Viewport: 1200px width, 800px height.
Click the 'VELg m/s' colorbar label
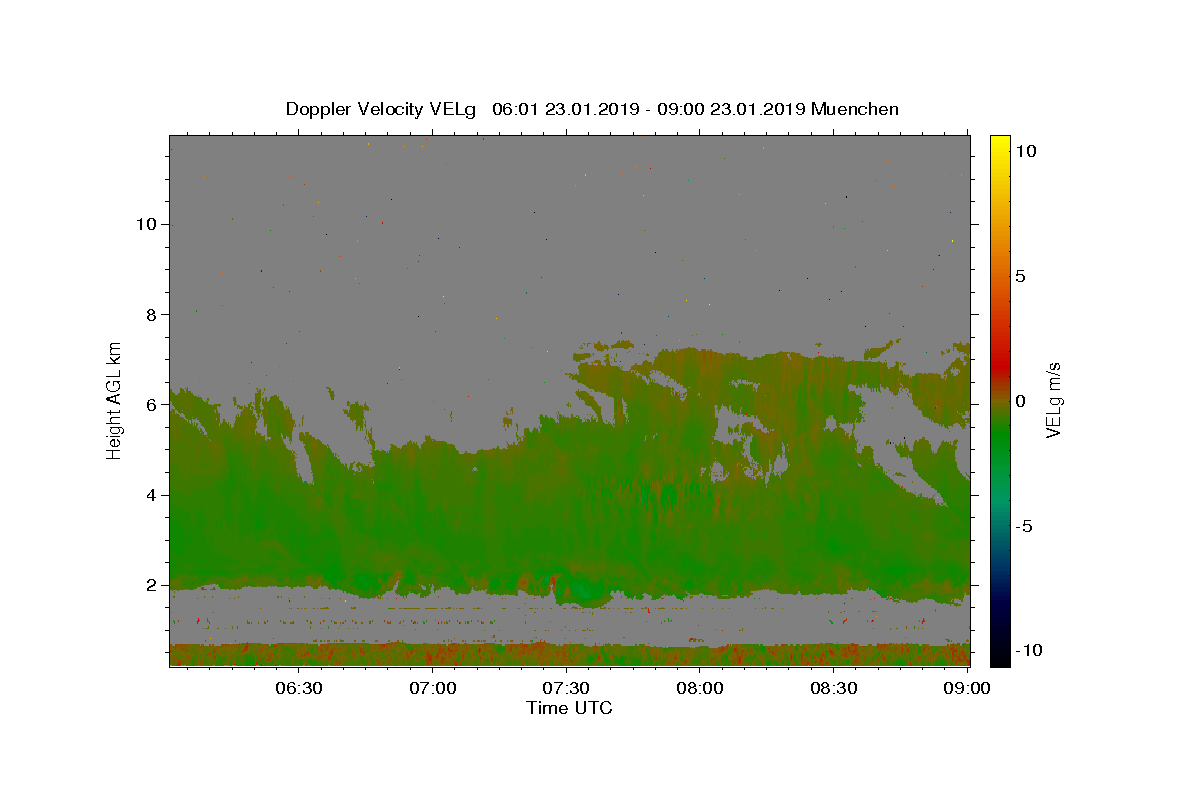point(1053,399)
